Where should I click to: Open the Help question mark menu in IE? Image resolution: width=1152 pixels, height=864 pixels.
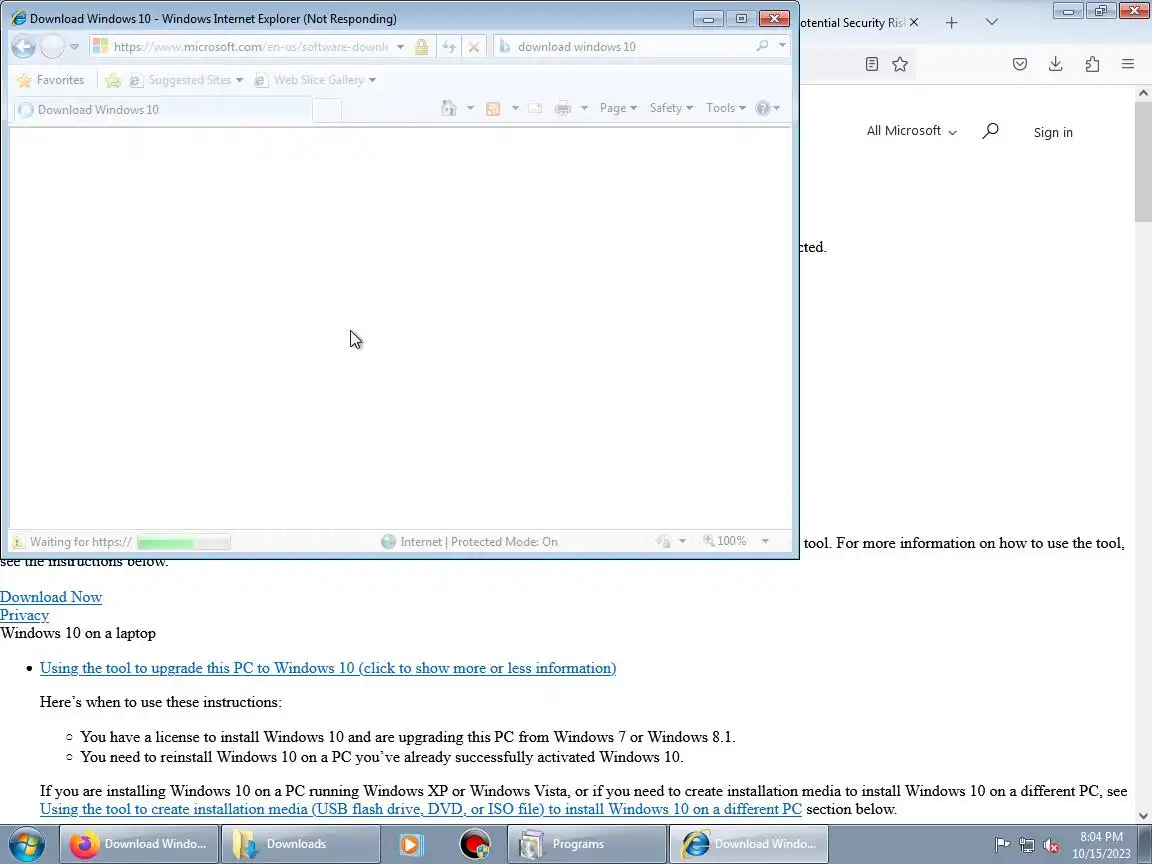pos(768,108)
